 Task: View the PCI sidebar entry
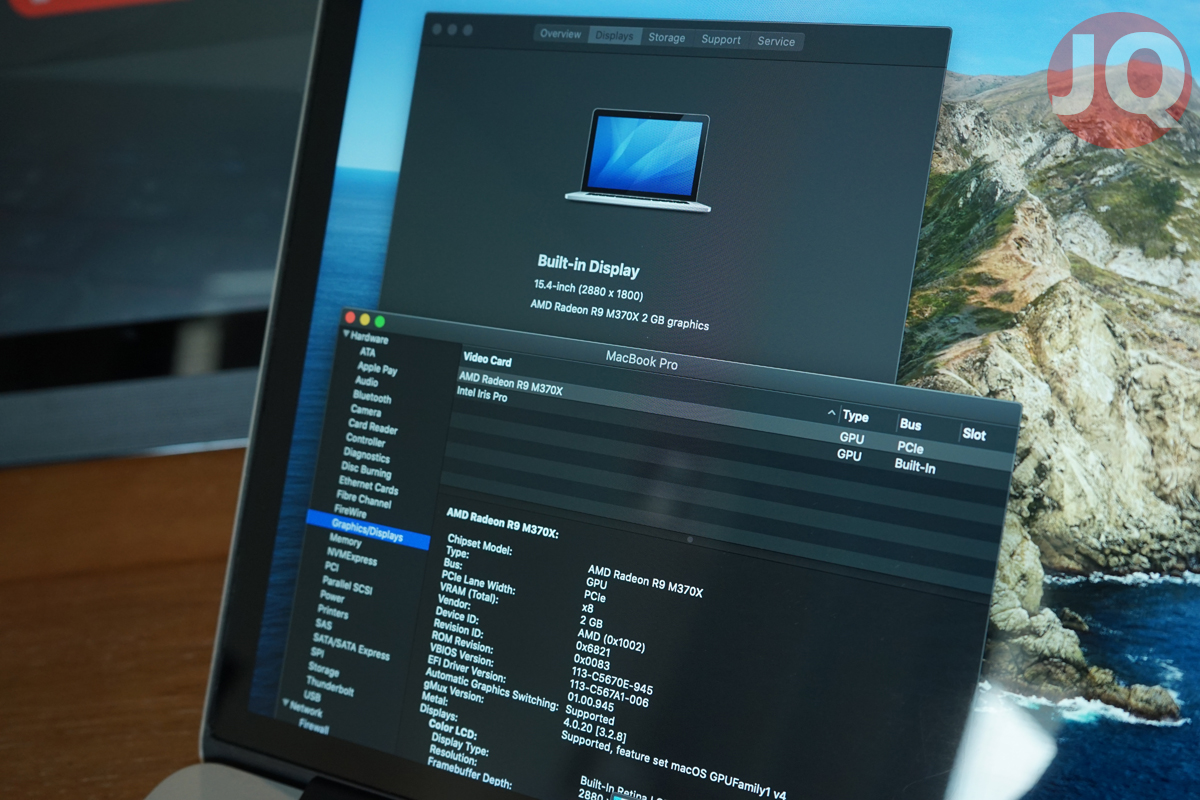pos(332,567)
